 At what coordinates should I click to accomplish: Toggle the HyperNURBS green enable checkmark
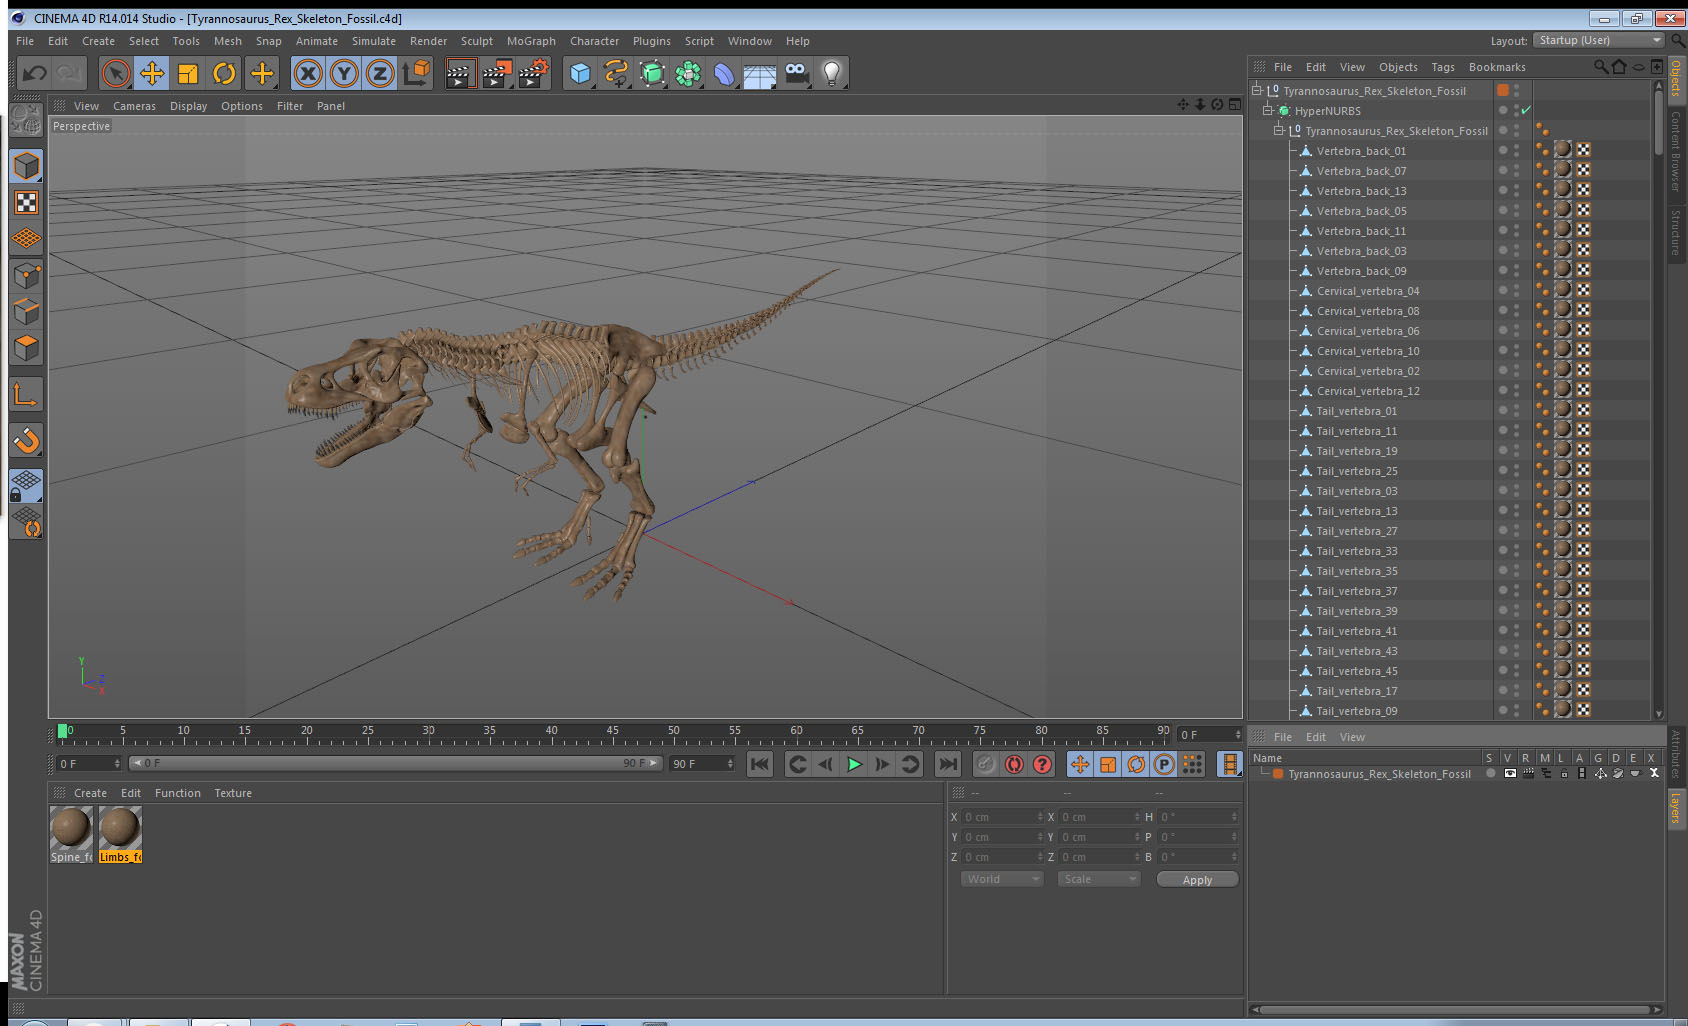tap(1526, 110)
